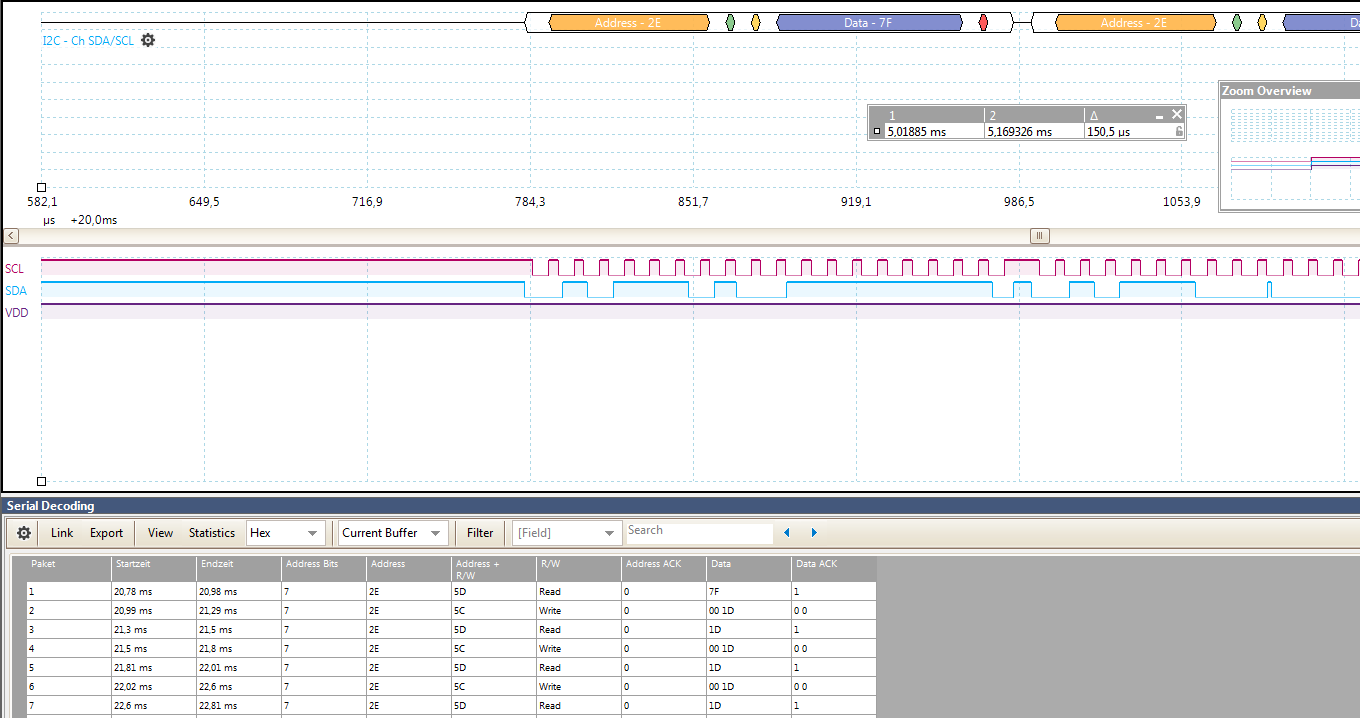Toggle the ruler checkbox beside 5,01885 ms
Image resolution: width=1360 pixels, height=718 pixels.
pyautogui.click(x=877, y=131)
